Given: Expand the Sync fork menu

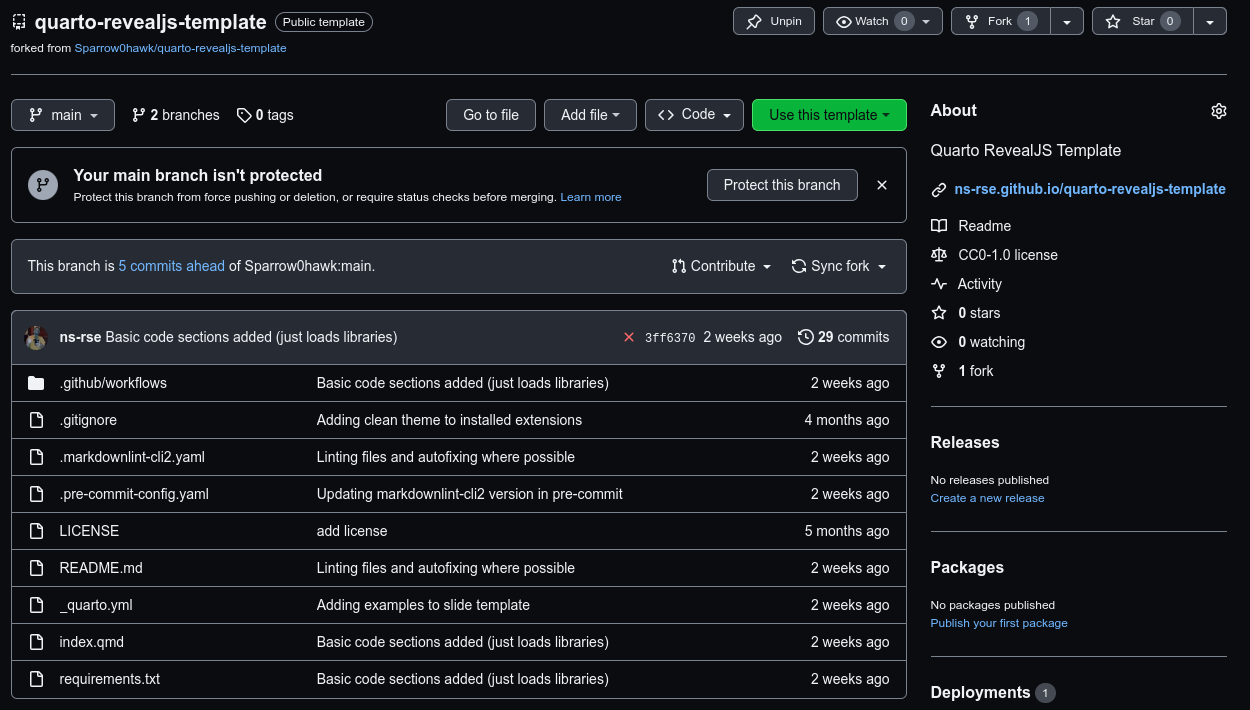Looking at the screenshot, I should [838, 266].
